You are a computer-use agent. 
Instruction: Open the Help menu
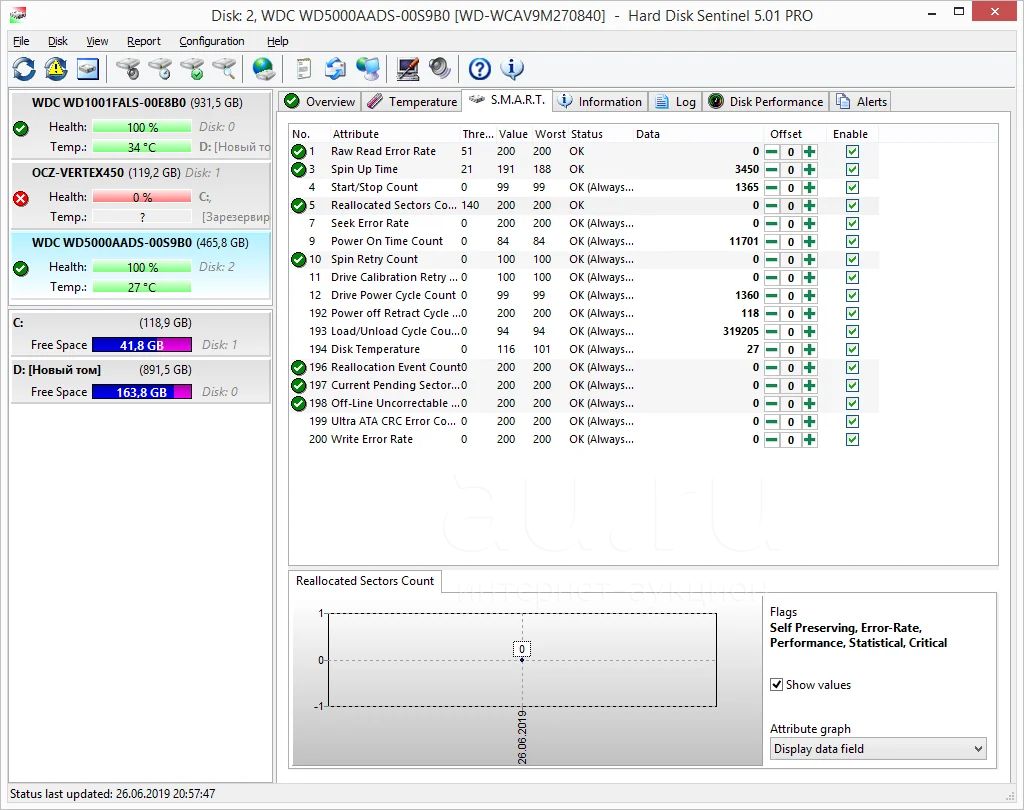278,41
